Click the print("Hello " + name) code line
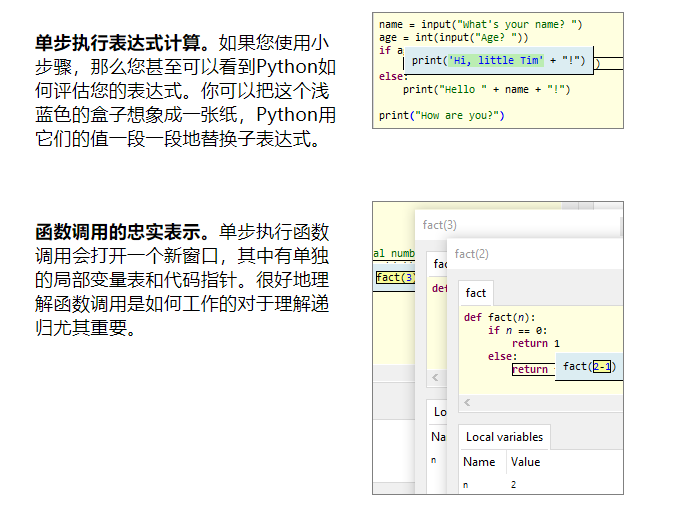 click(x=486, y=89)
